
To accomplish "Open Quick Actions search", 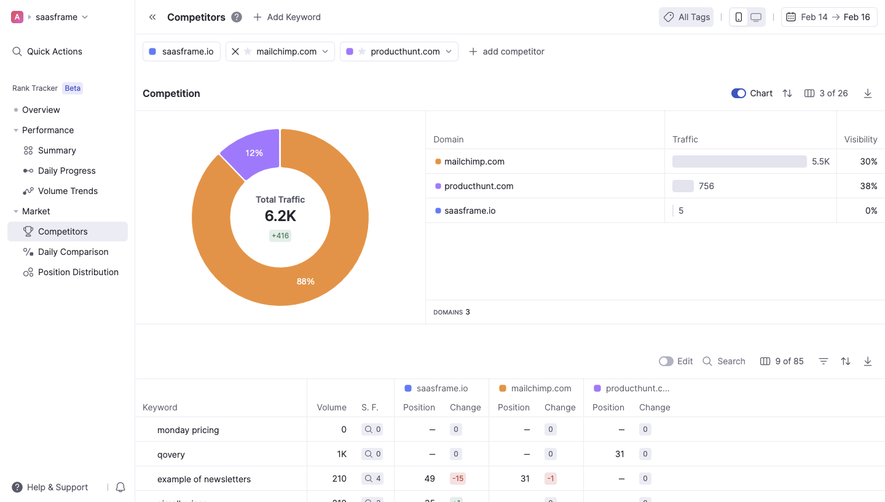I will (47, 51).
